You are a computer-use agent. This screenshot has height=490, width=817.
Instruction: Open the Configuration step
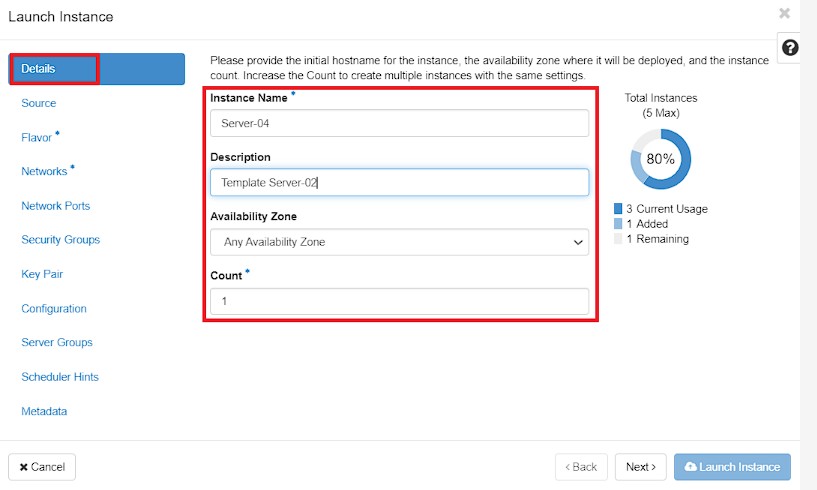click(x=54, y=309)
